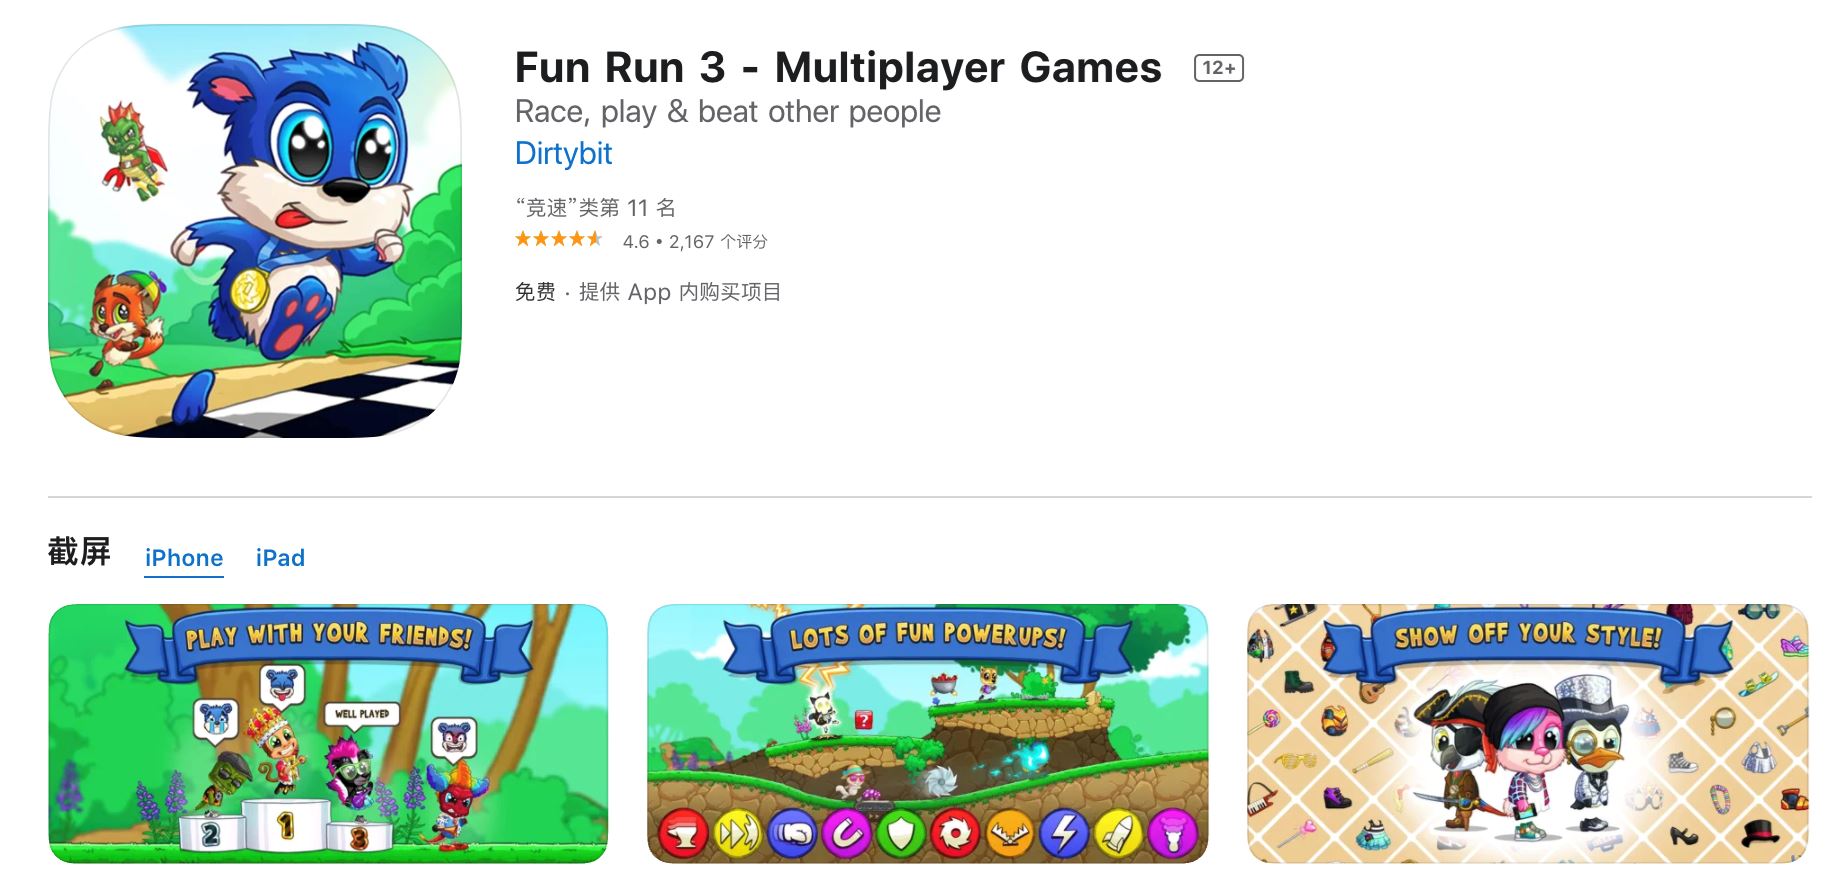Open the Show Off Your Style screenshot
The image size is (1842, 894).
pyautogui.click(x=1527, y=733)
